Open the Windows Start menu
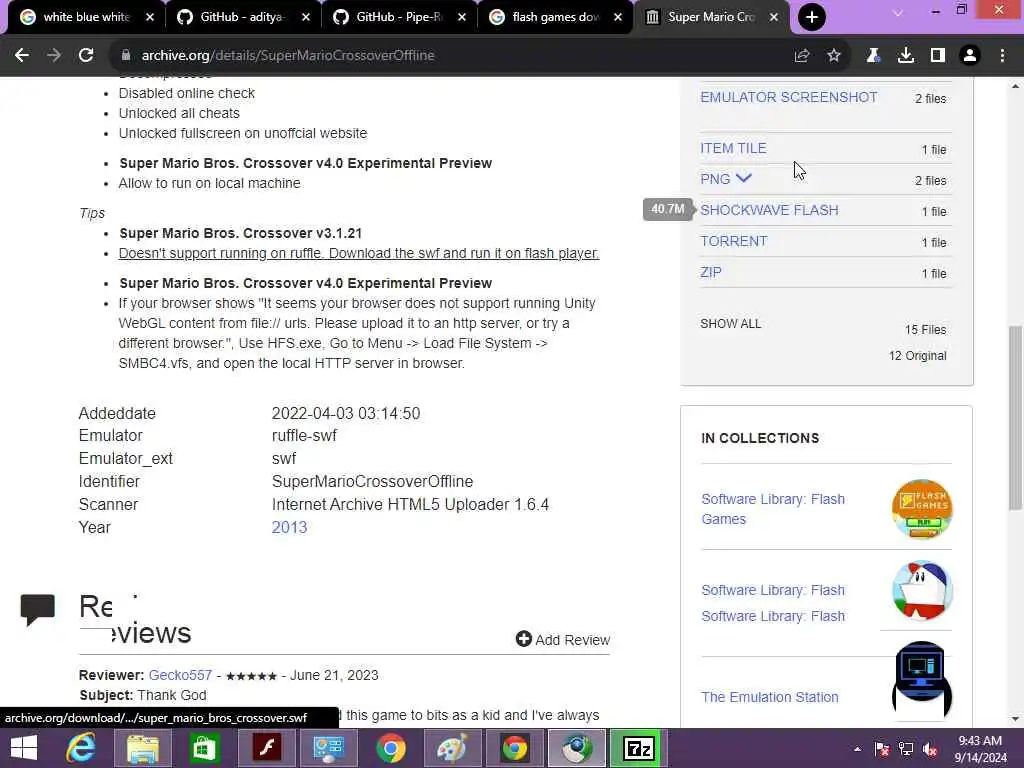This screenshot has height=768, width=1024. [x=24, y=748]
